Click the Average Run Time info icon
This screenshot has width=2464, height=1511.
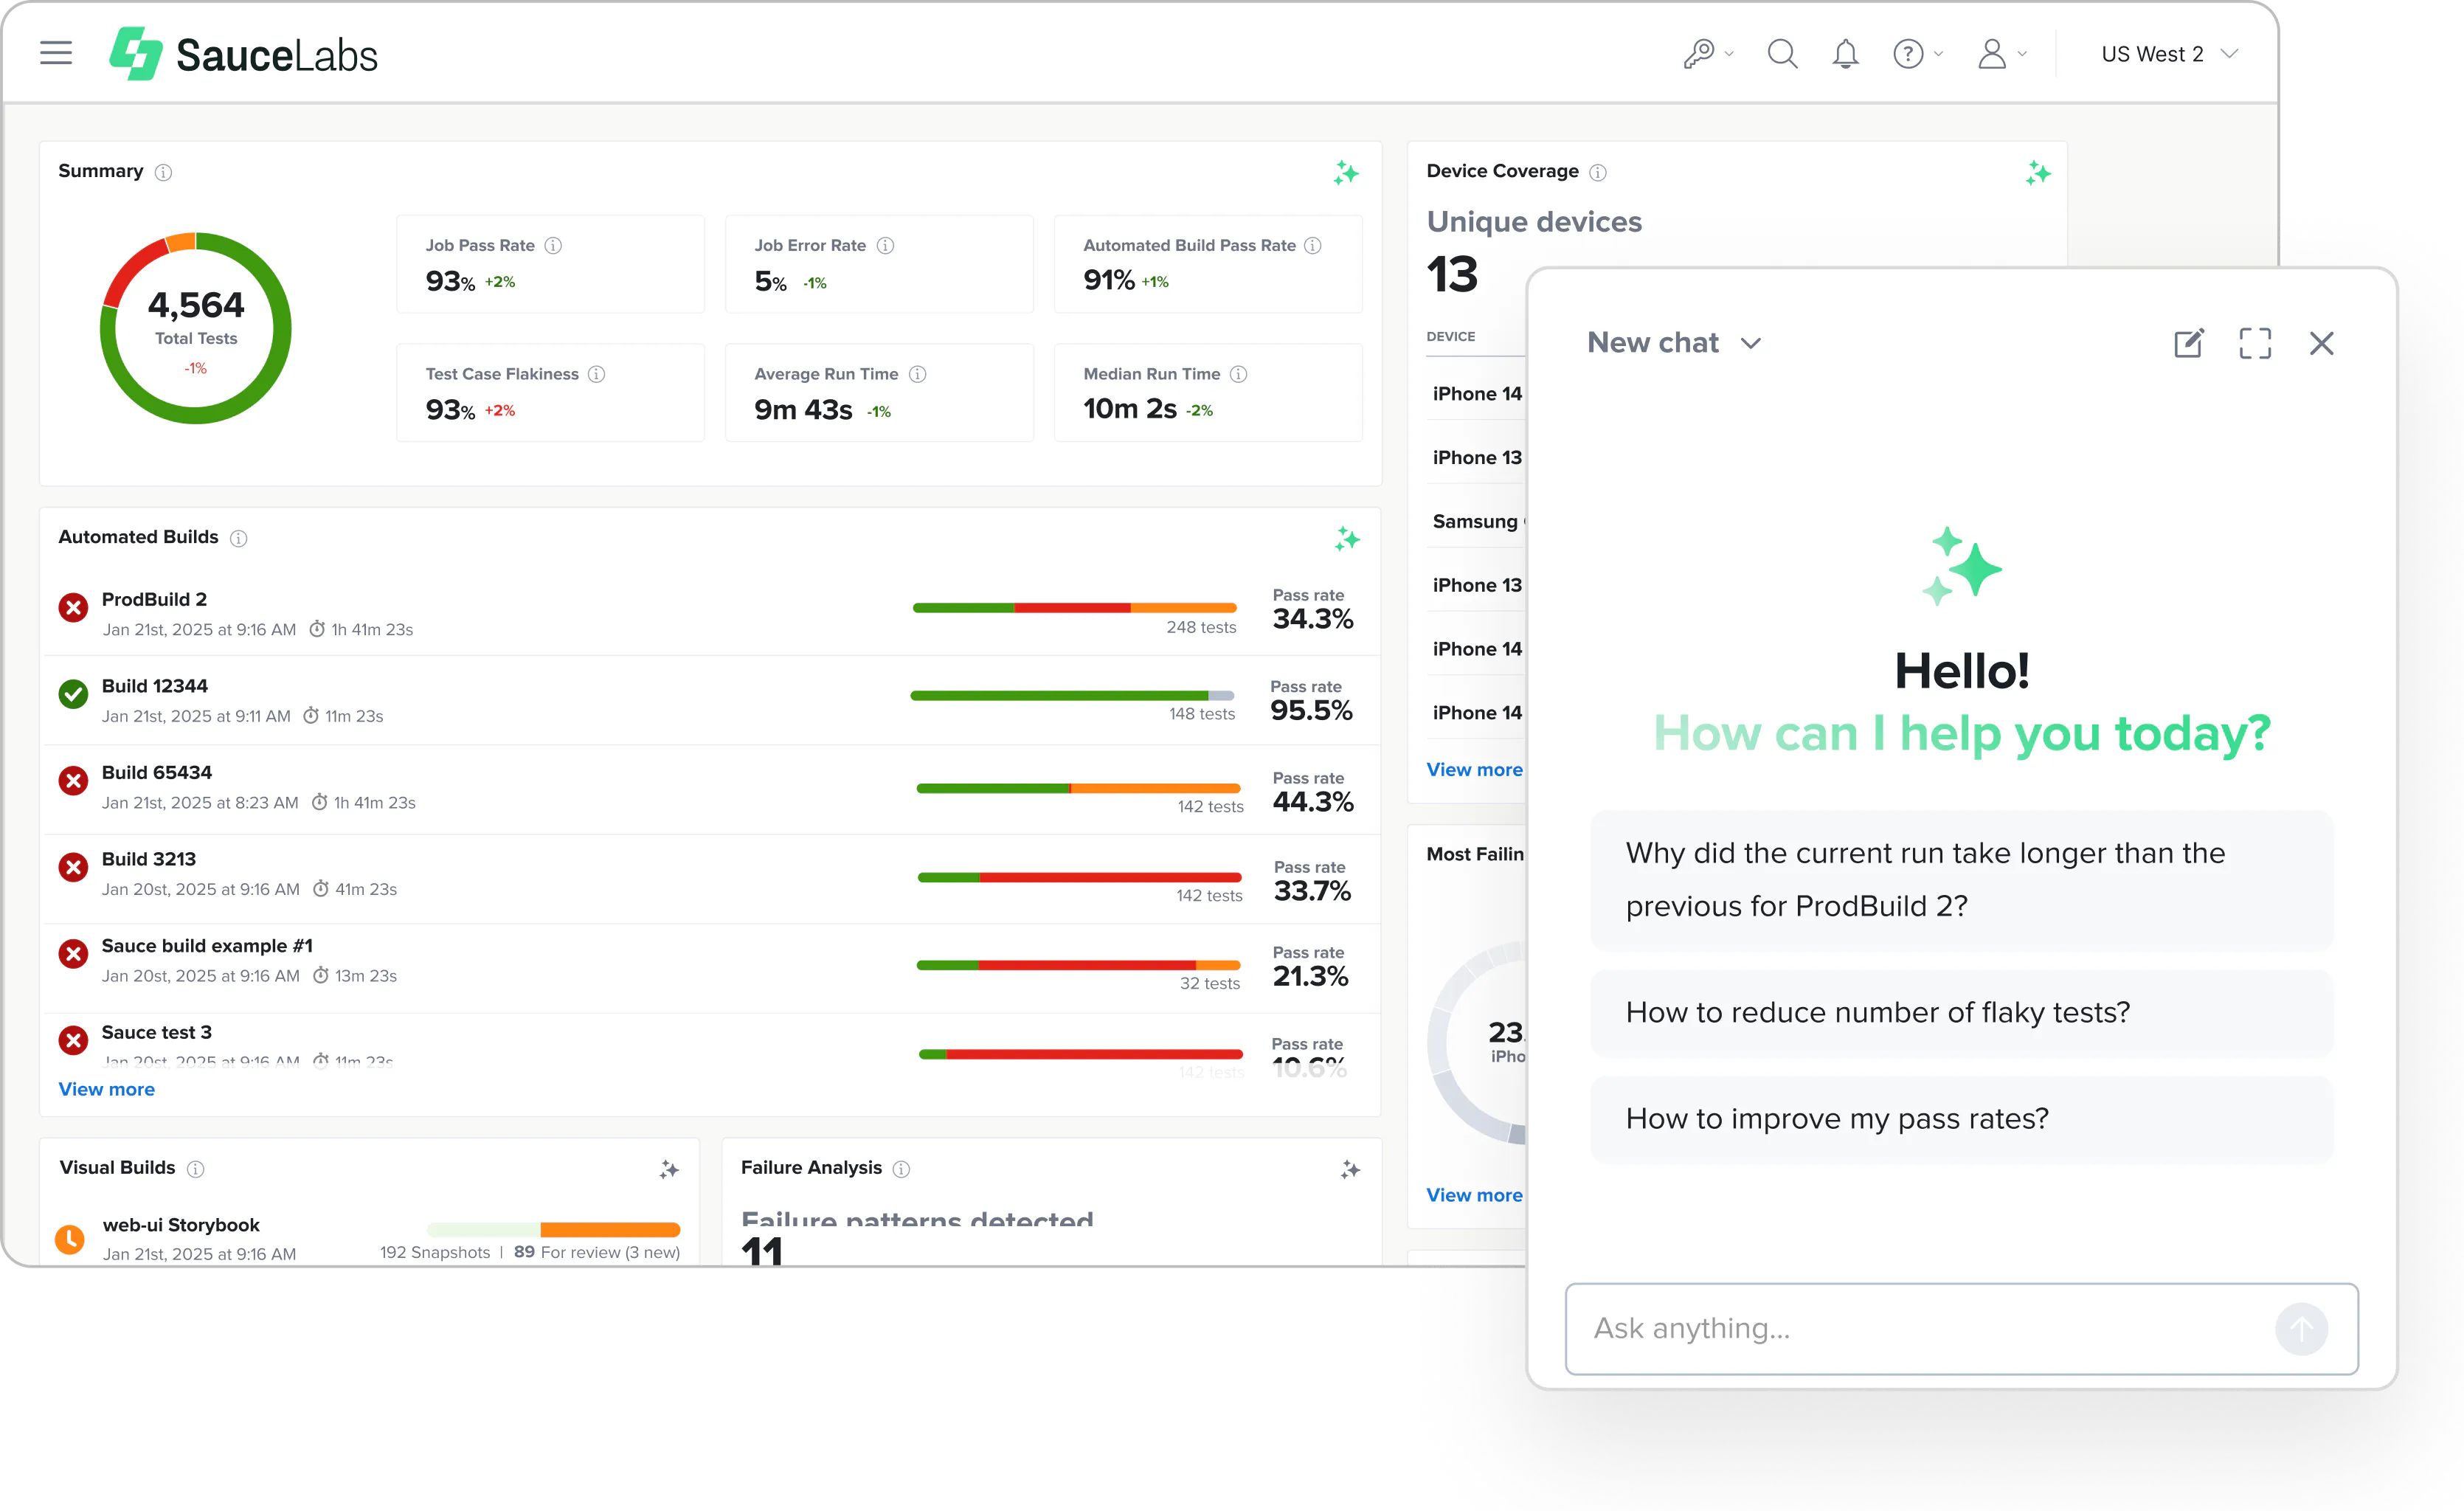(x=918, y=374)
